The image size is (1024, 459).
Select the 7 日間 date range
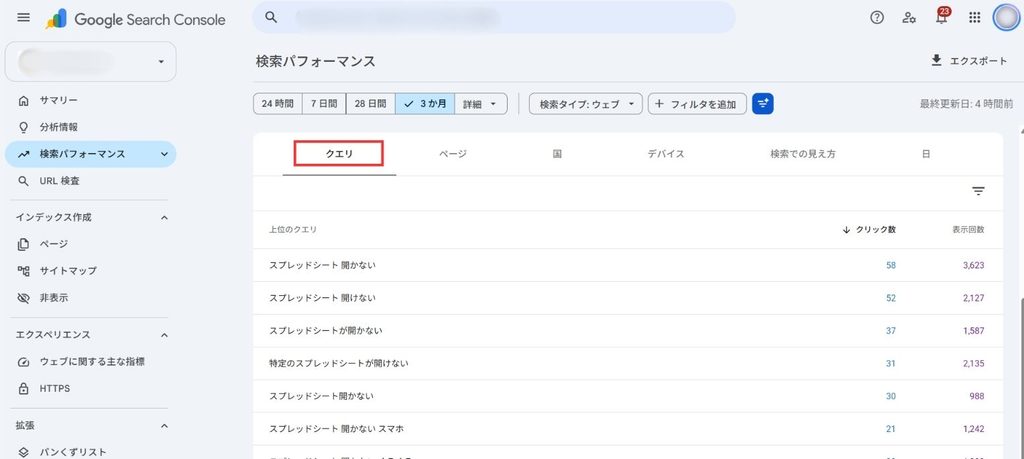[324, 103]
